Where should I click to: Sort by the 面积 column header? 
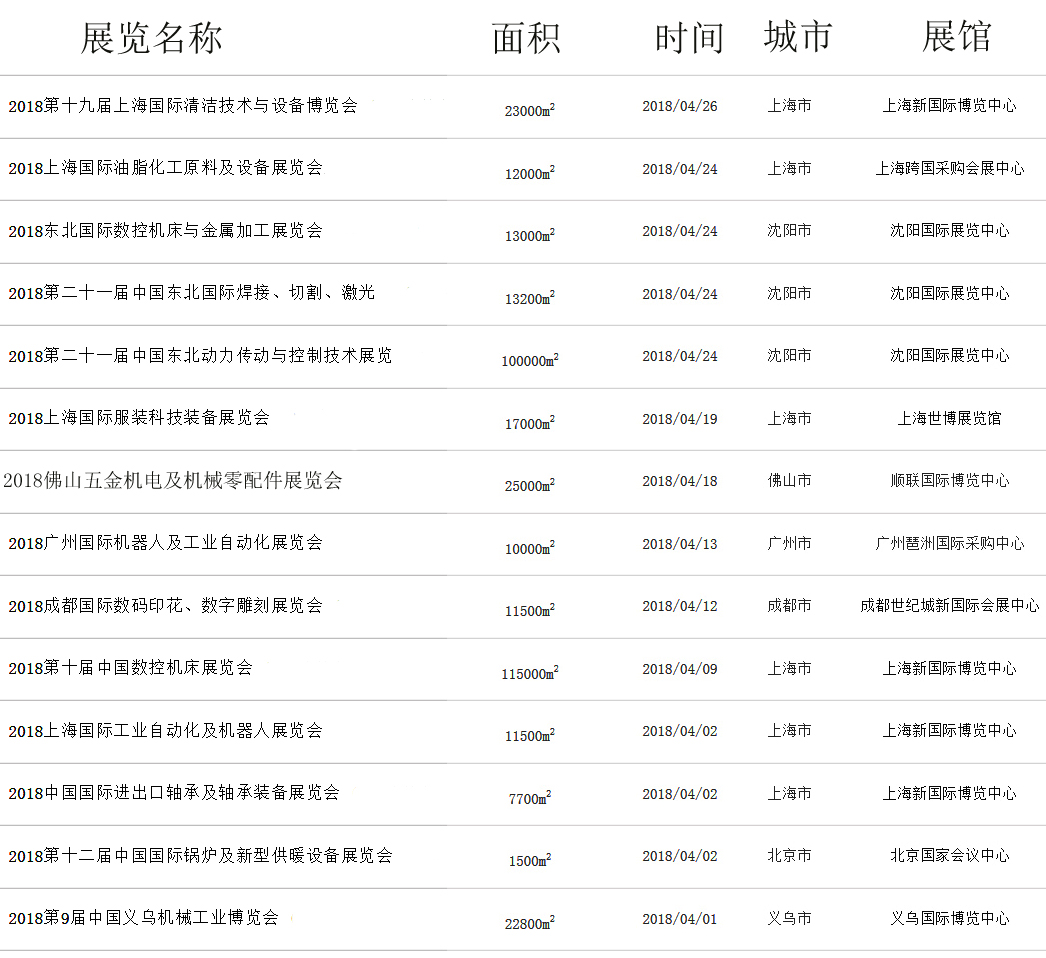[526, 38]
